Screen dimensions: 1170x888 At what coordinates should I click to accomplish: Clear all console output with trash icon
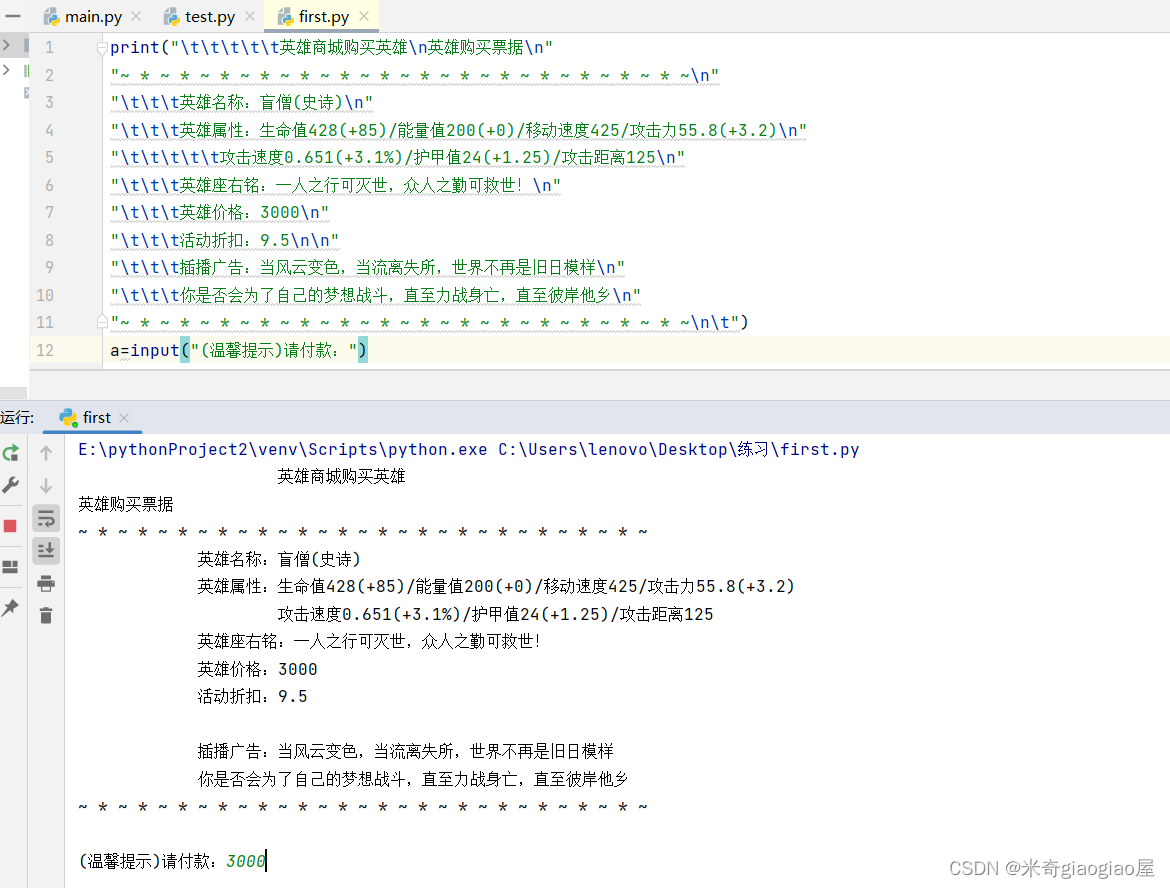[46, 616]
